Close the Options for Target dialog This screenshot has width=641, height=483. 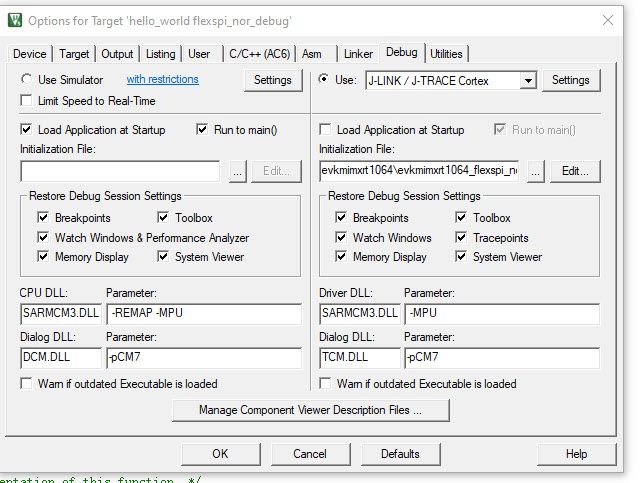click(608, 20)
